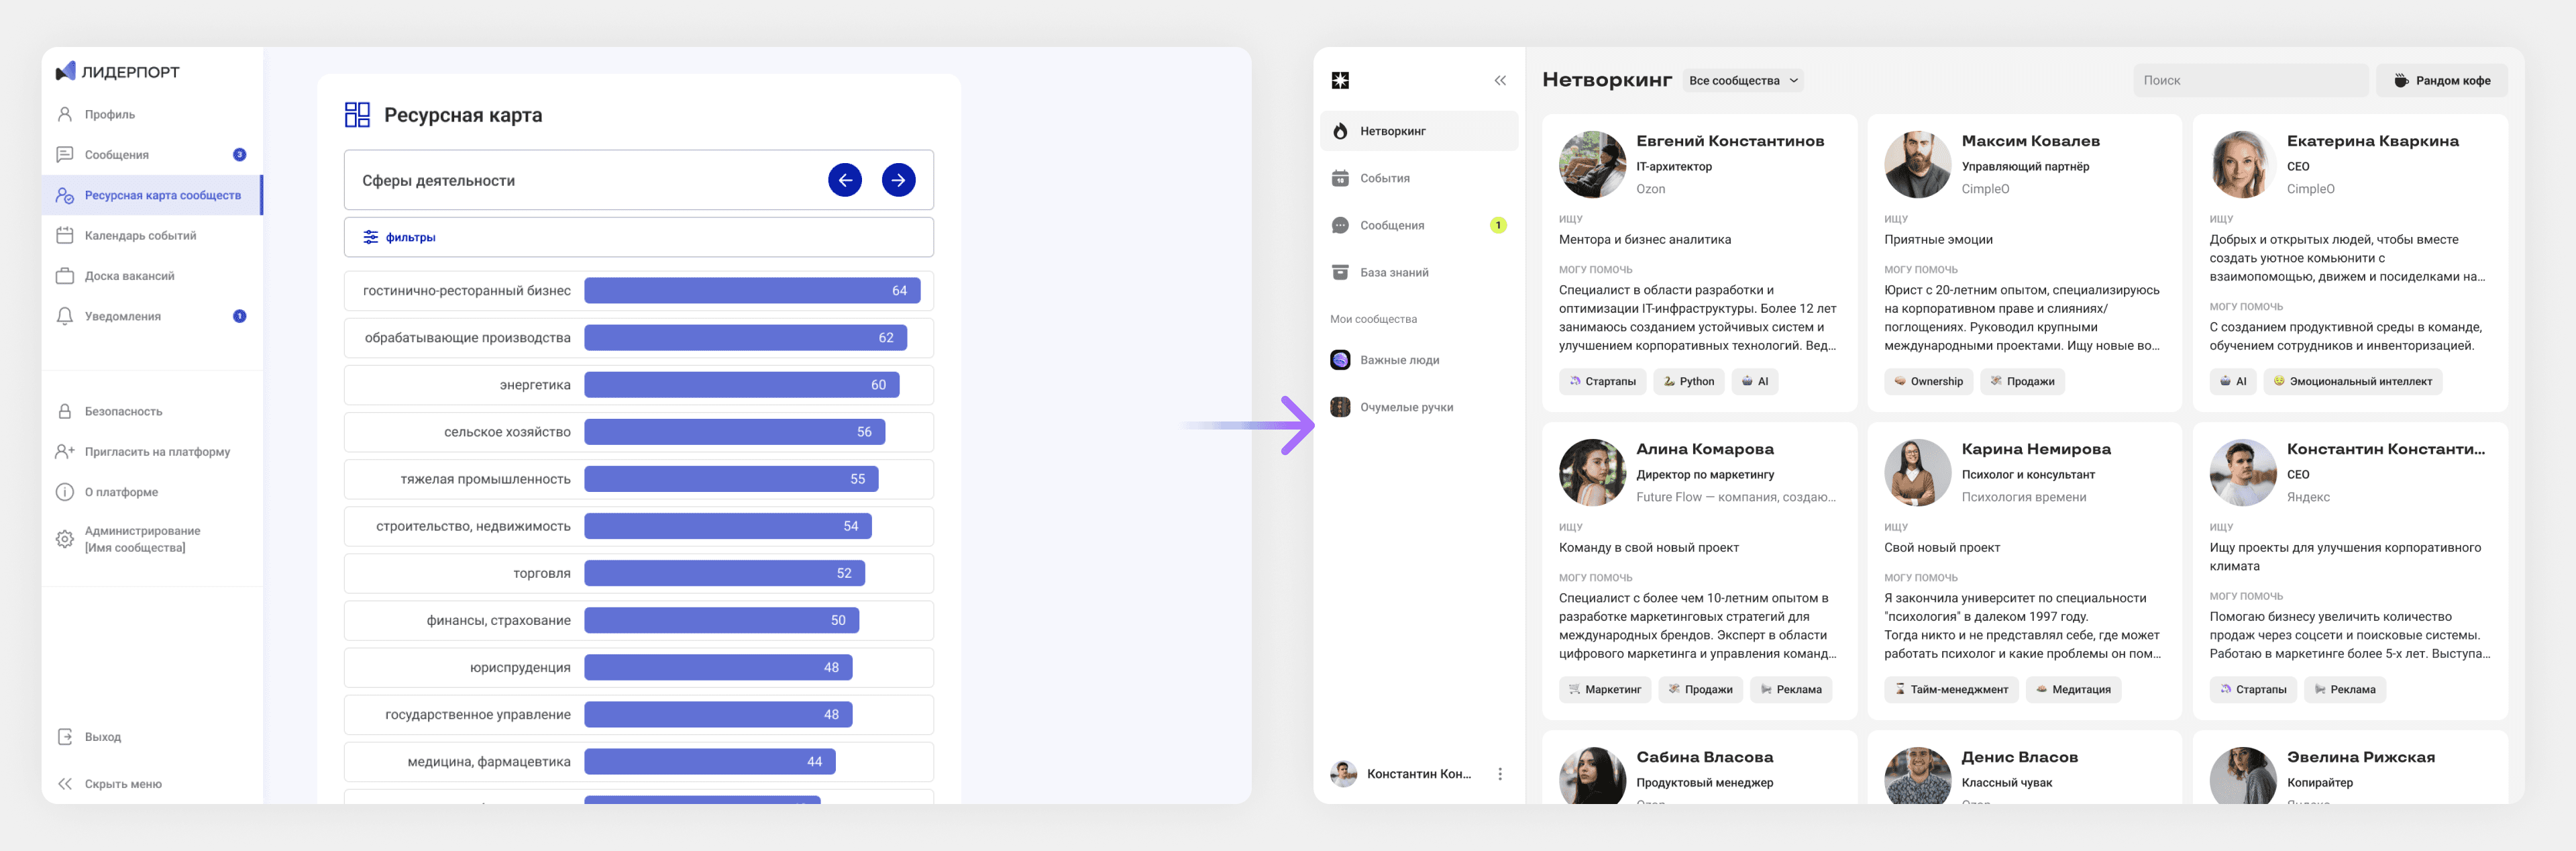This screenshot has width=2576, height=851.
Task: Open База знаний archive icon
Action: click(1340, 272)
